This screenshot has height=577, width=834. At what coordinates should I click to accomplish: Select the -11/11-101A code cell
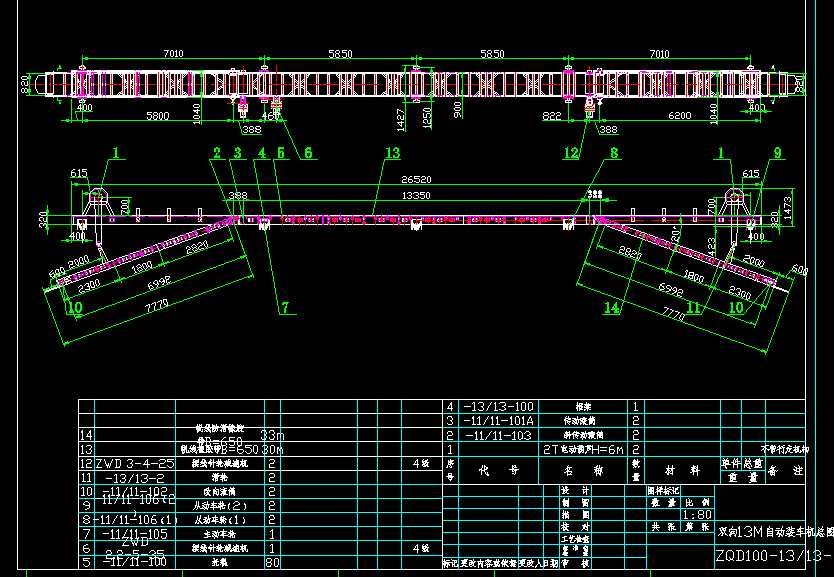coord(498,421)
